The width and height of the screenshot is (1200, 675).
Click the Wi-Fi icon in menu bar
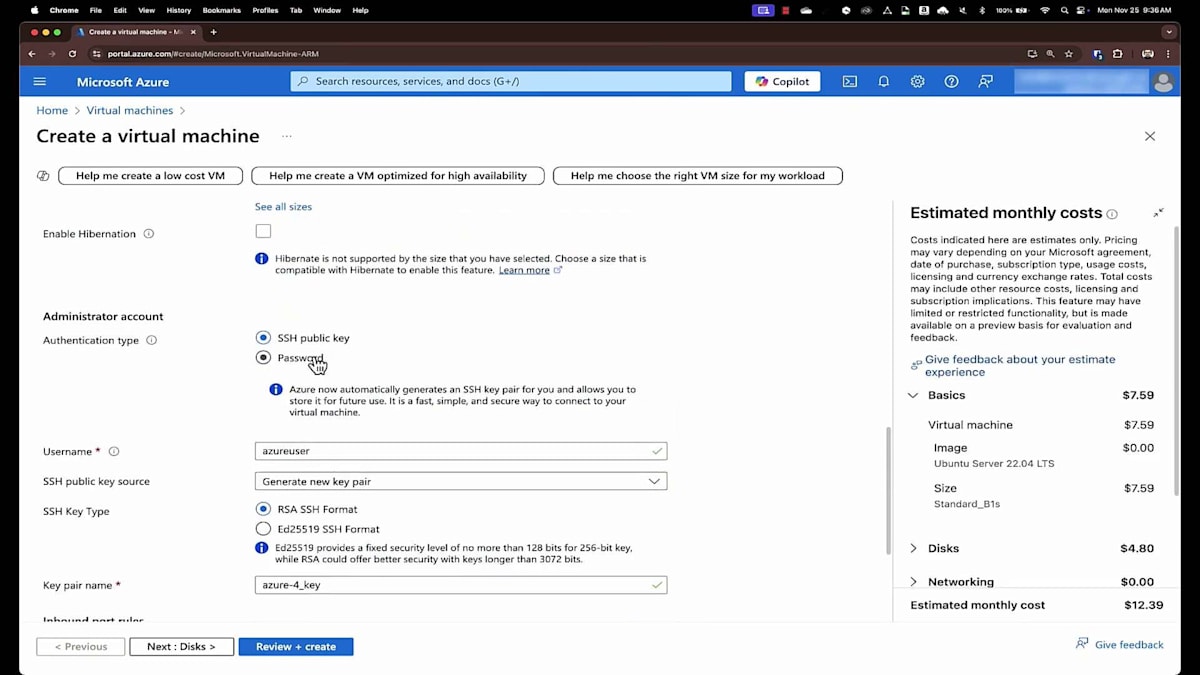(1045, 10)
